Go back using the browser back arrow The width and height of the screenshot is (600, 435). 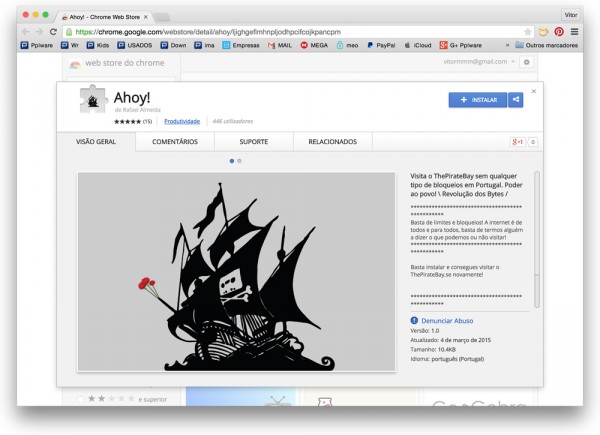coord(26,32)
